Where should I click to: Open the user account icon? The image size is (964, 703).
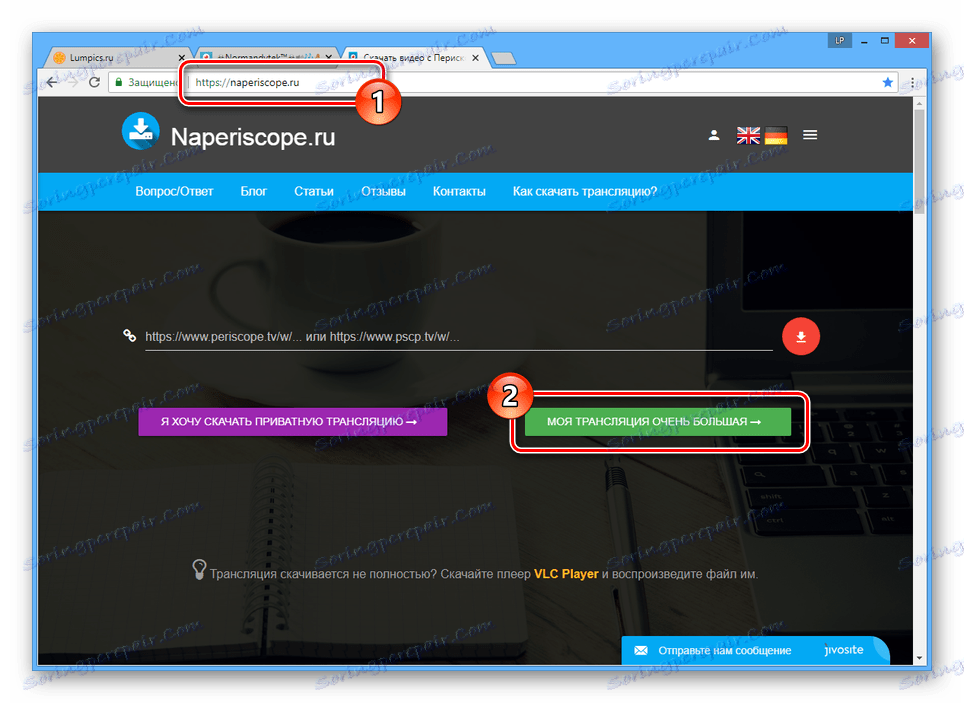pyautogui.click(x=714, y=135)
